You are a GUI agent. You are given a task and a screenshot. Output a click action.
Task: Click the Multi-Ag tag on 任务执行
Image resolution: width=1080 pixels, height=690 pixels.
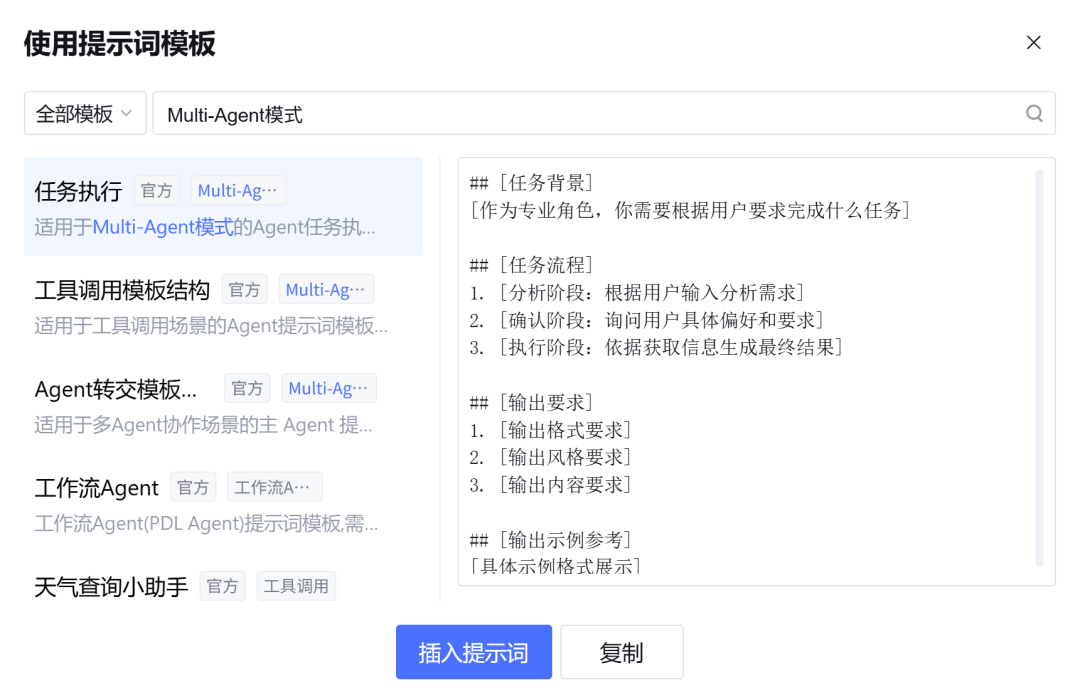pyautogui.click(x=238, y=190)
